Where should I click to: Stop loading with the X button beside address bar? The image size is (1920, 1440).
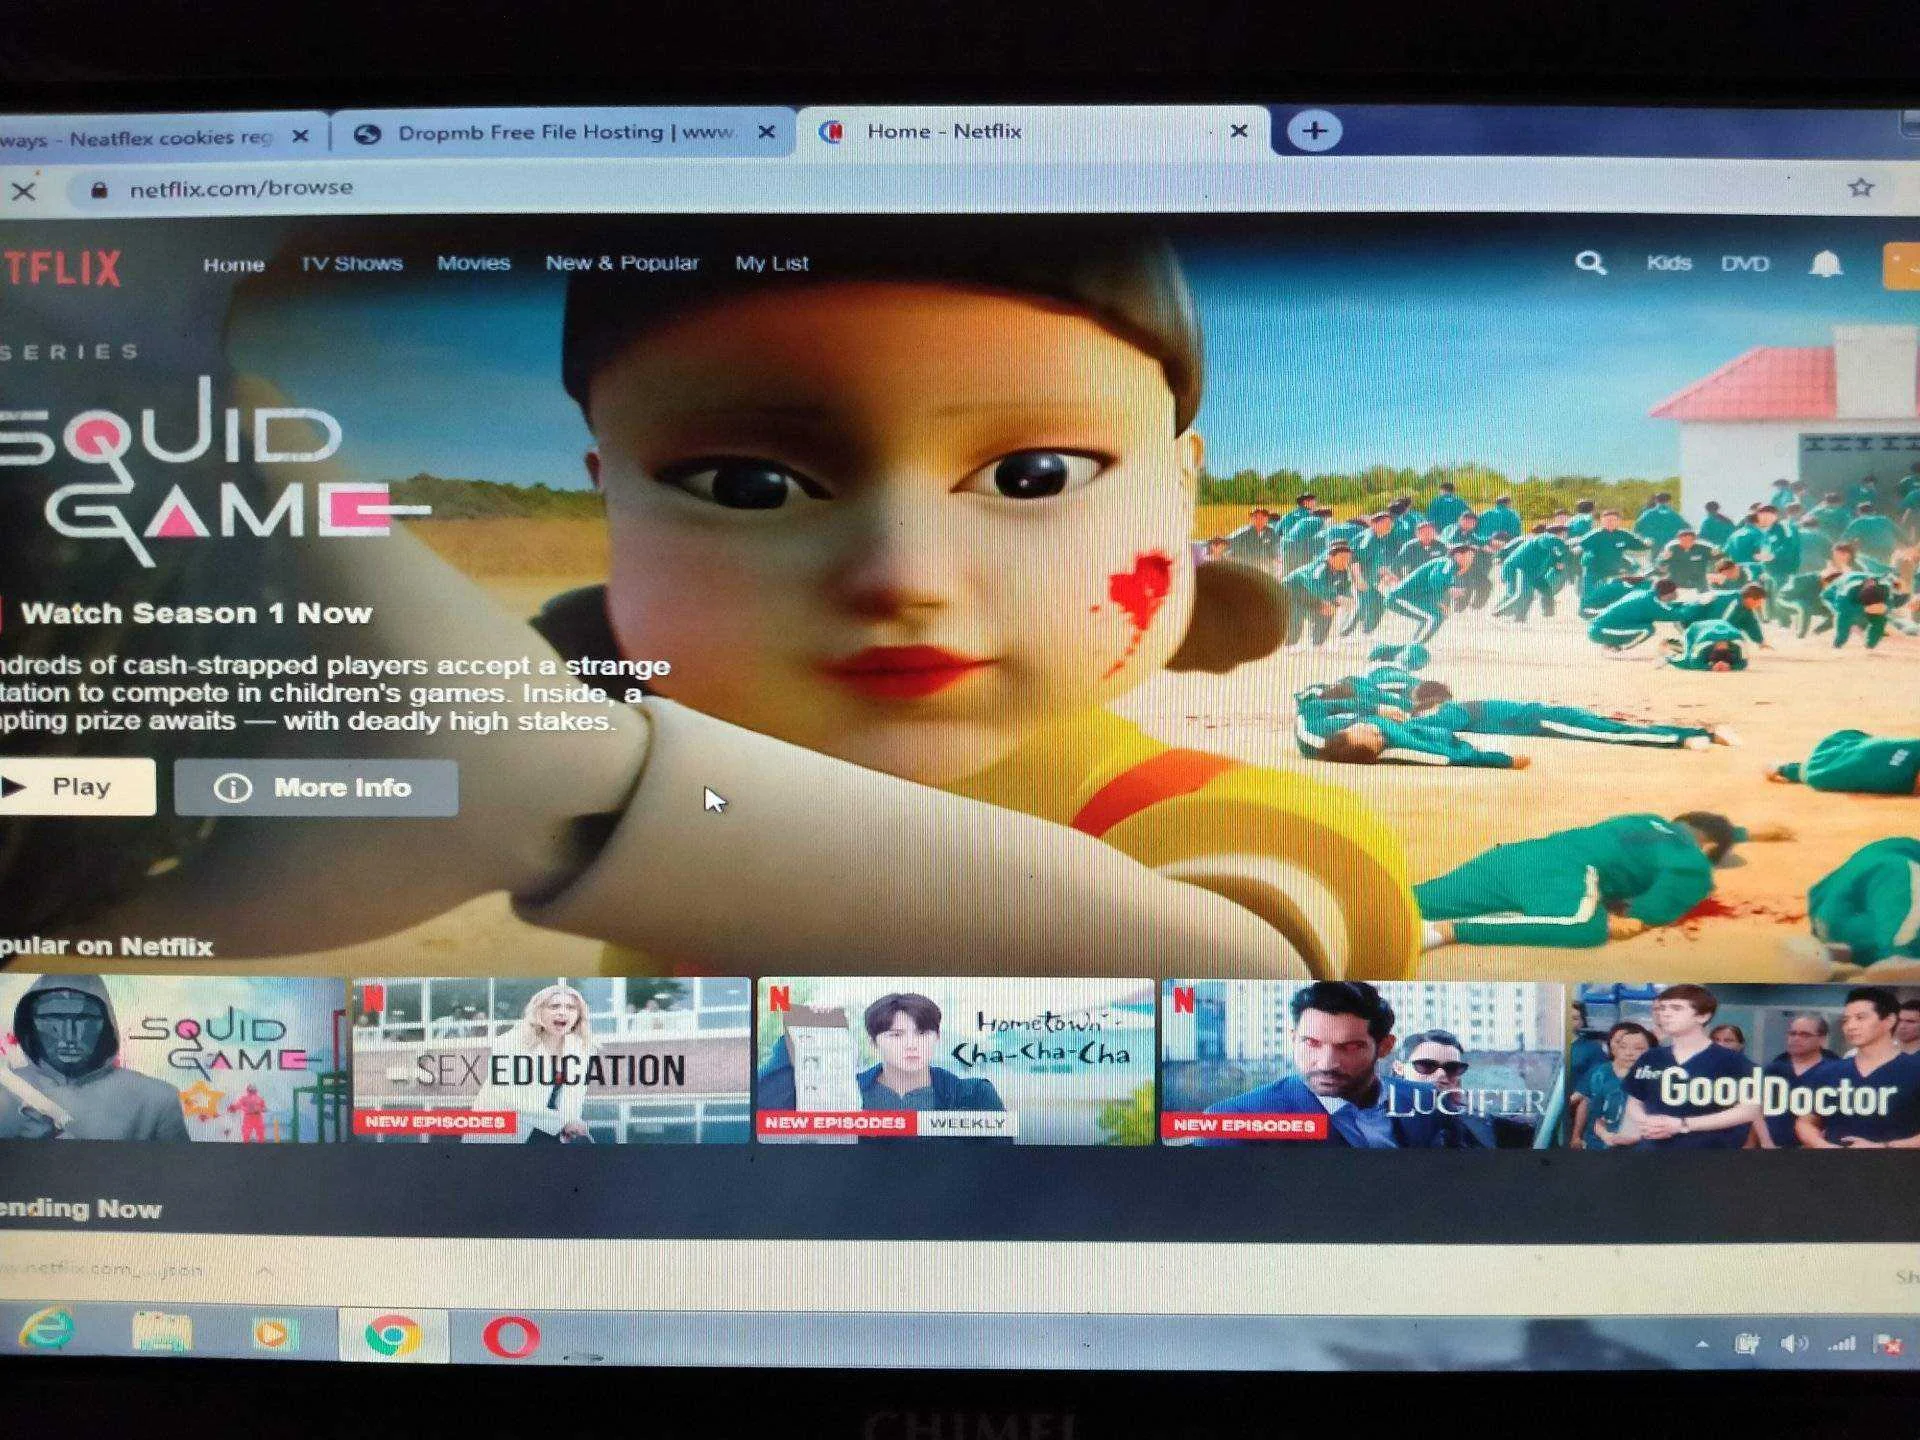pos(23,190)
